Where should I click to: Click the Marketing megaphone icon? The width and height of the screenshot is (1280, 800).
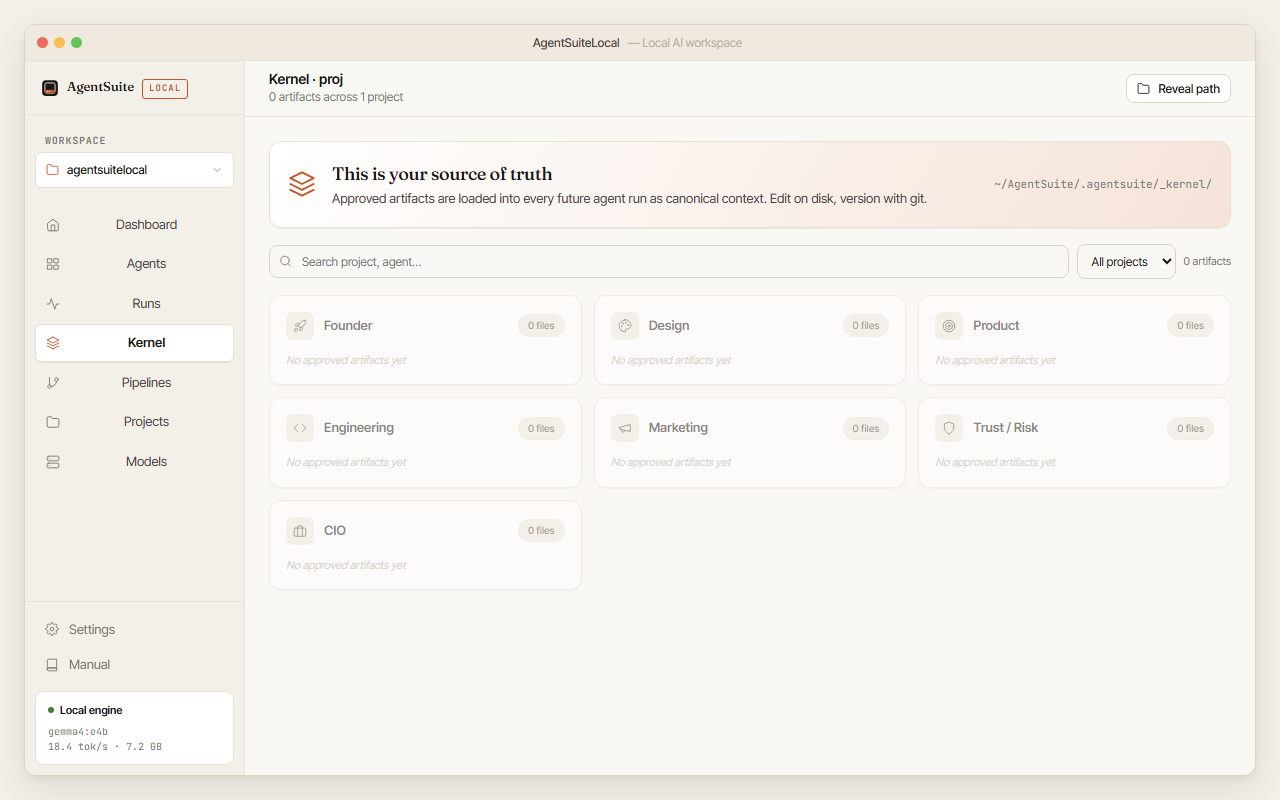tap(625, 428)
